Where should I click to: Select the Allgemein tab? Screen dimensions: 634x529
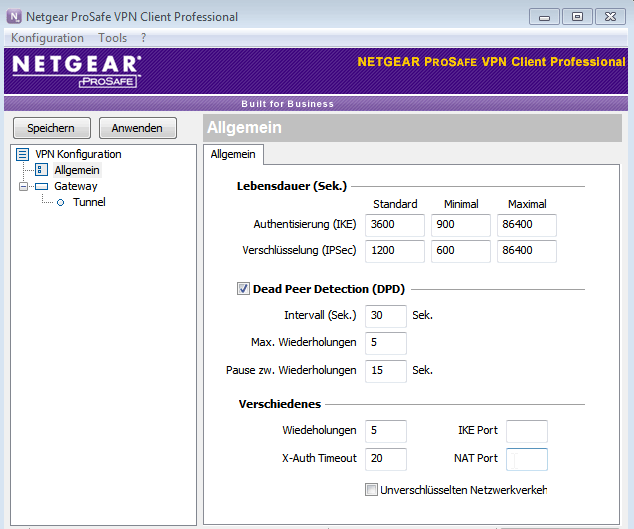233,154
